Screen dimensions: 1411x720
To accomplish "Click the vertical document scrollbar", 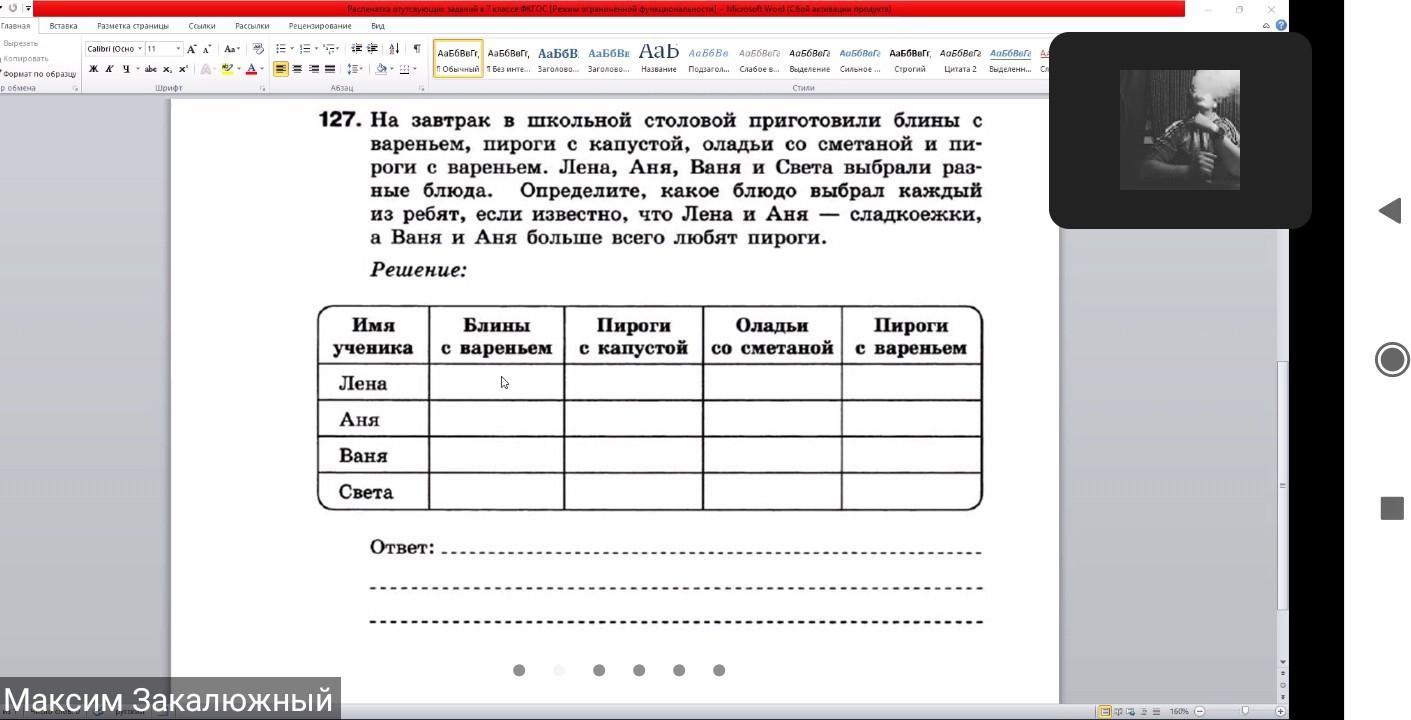I will tap(1283, 485).
